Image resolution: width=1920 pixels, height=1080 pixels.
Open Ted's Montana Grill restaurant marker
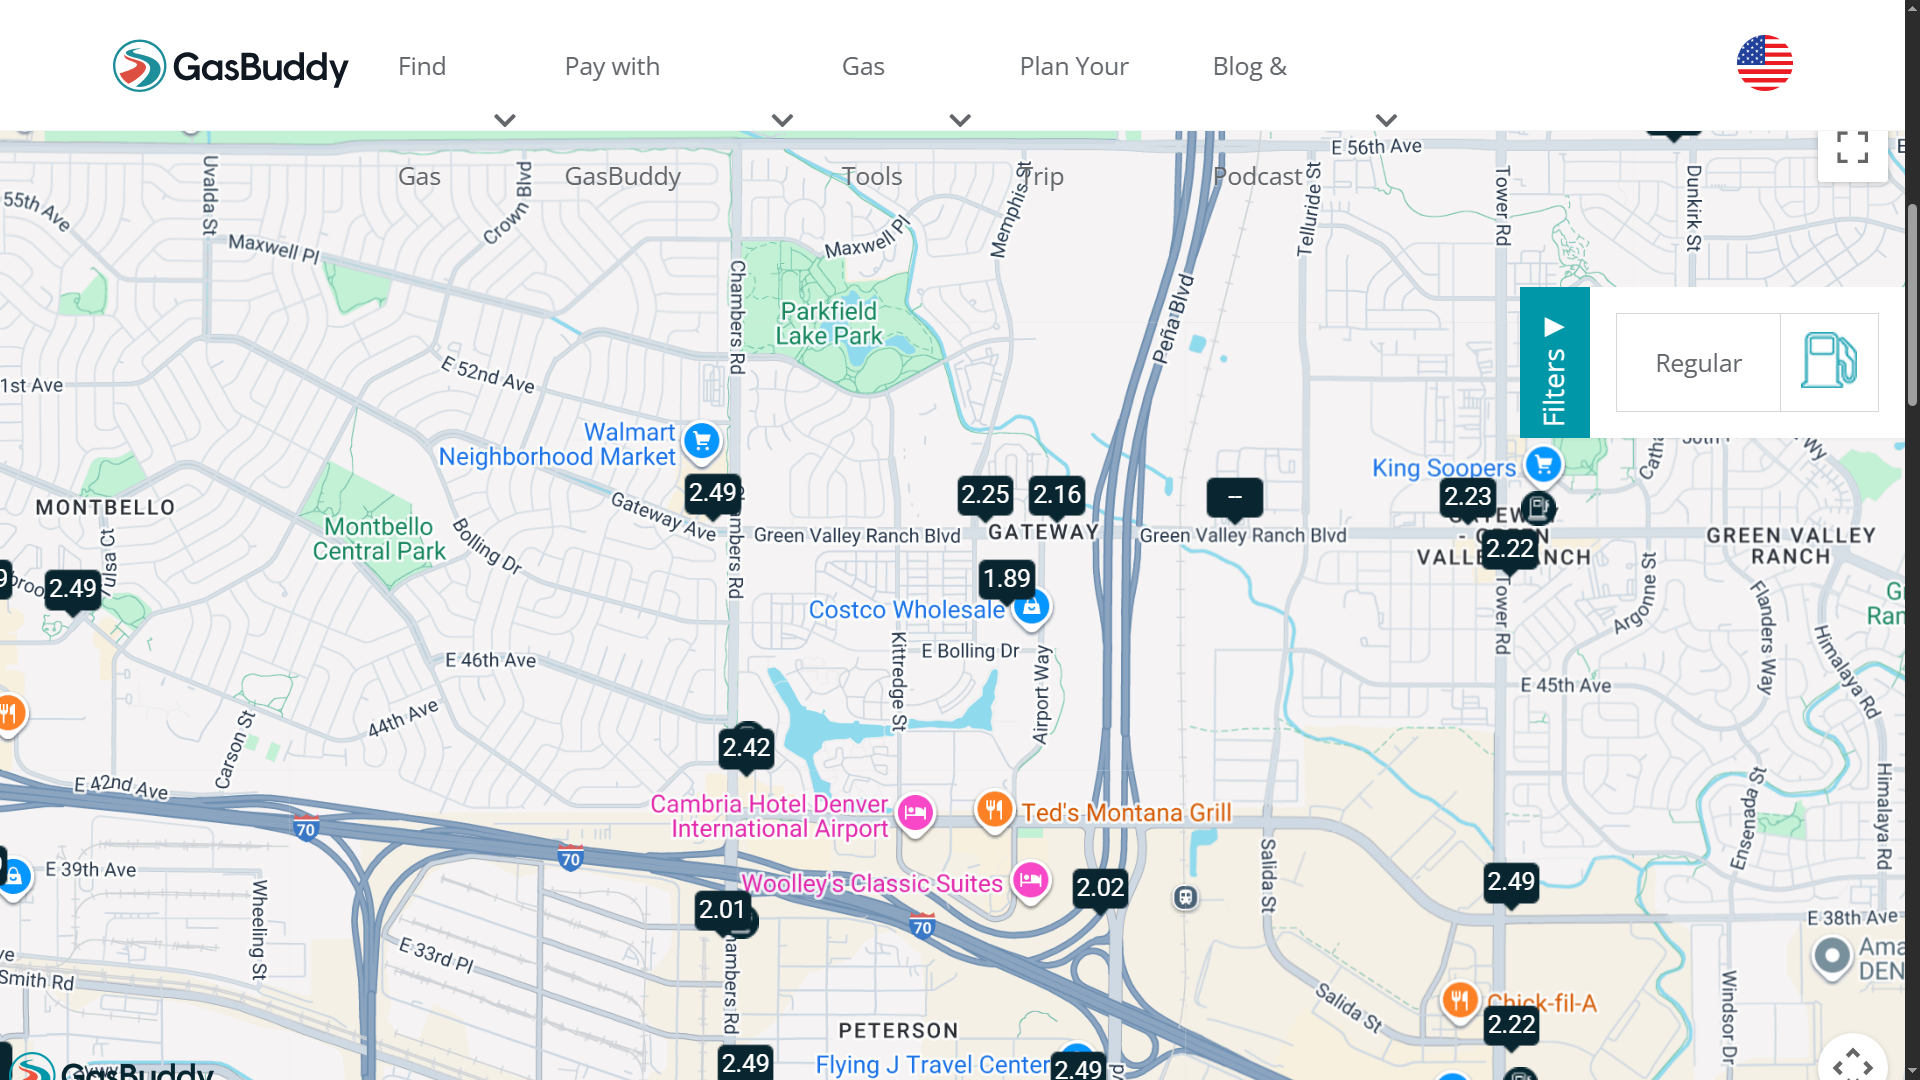tap(994, 810)
